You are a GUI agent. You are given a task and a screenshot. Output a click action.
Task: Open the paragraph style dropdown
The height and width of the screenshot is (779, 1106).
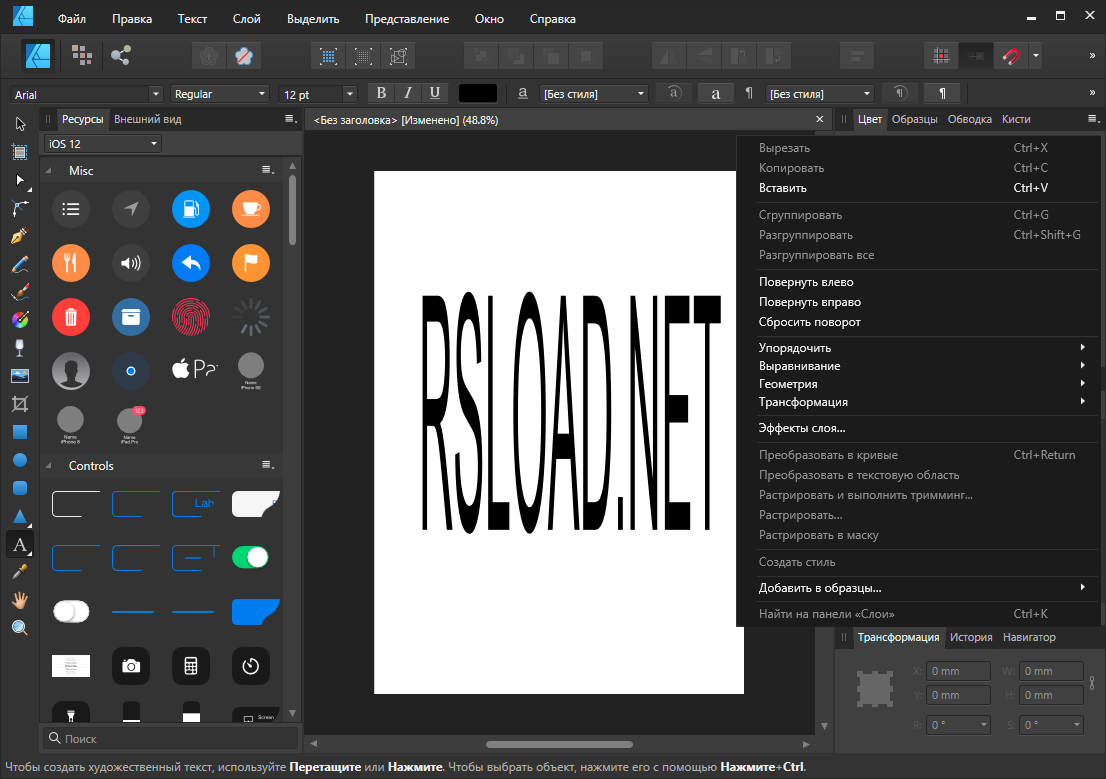[x=820, y=94]
